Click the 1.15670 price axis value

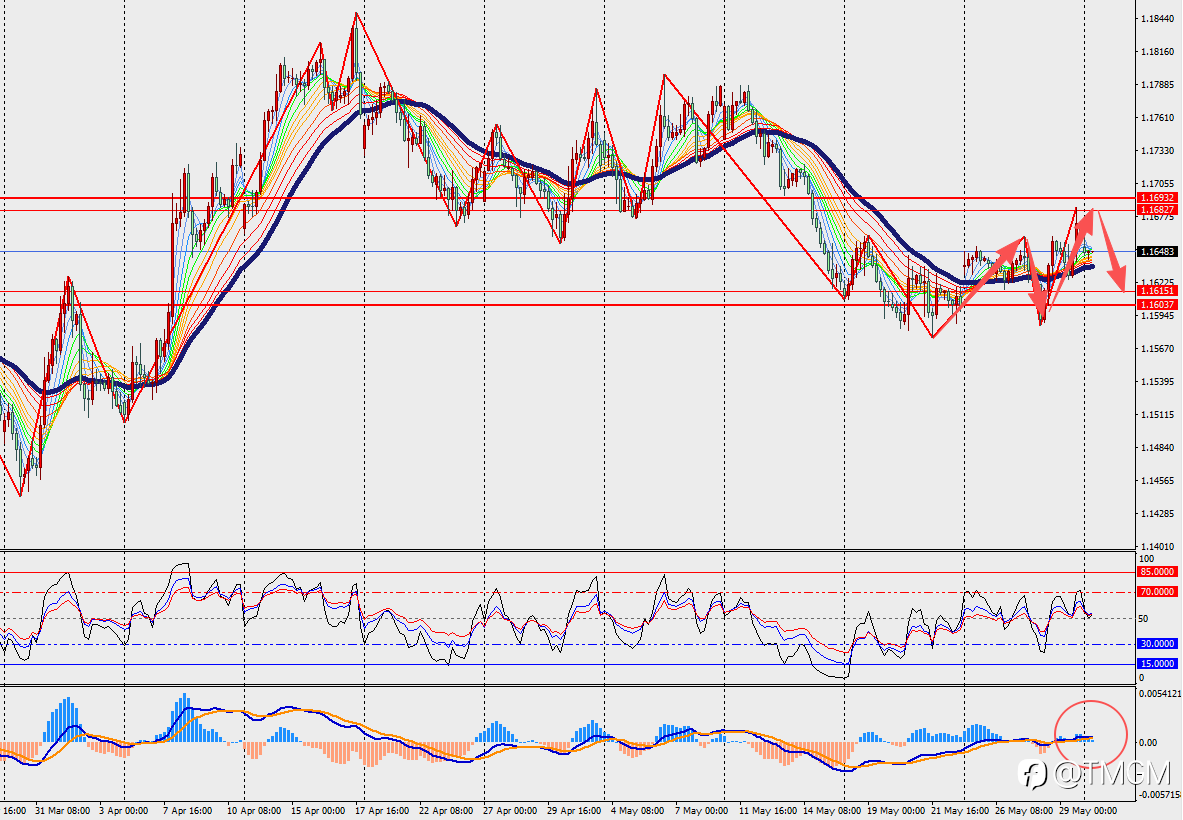pos(1158,349)
